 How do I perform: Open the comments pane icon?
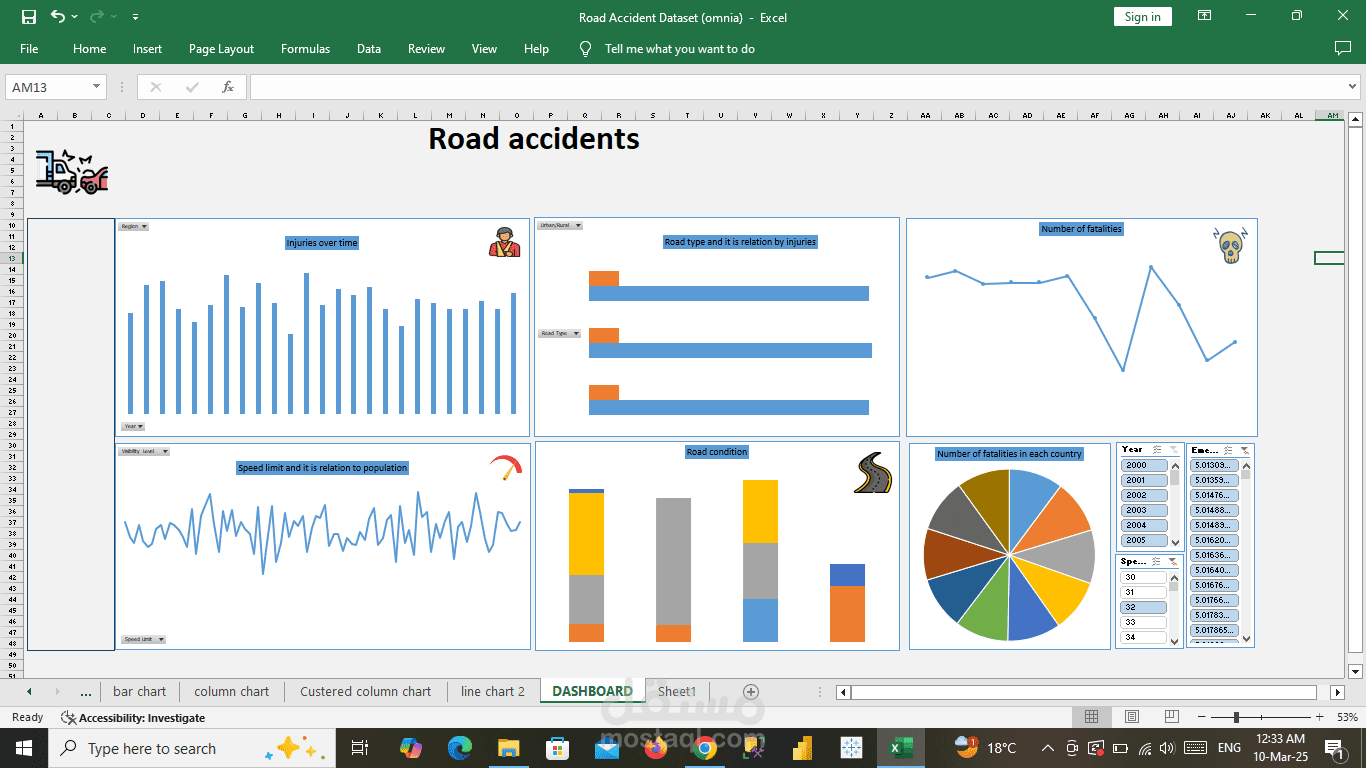1343,48
